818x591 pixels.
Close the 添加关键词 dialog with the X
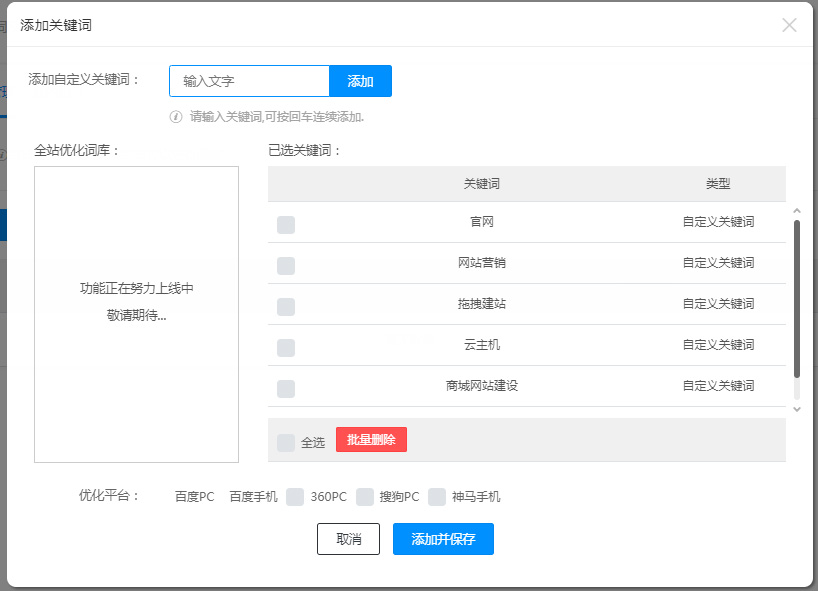[x=789, y=26]
